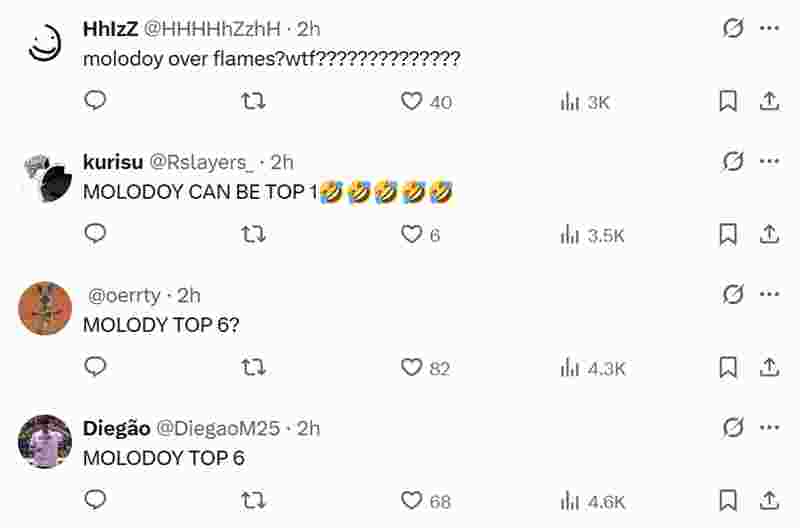Share Diegão's MOLODOY TOP 6 tweet
The image size is (800, 528).
point(769,500)
